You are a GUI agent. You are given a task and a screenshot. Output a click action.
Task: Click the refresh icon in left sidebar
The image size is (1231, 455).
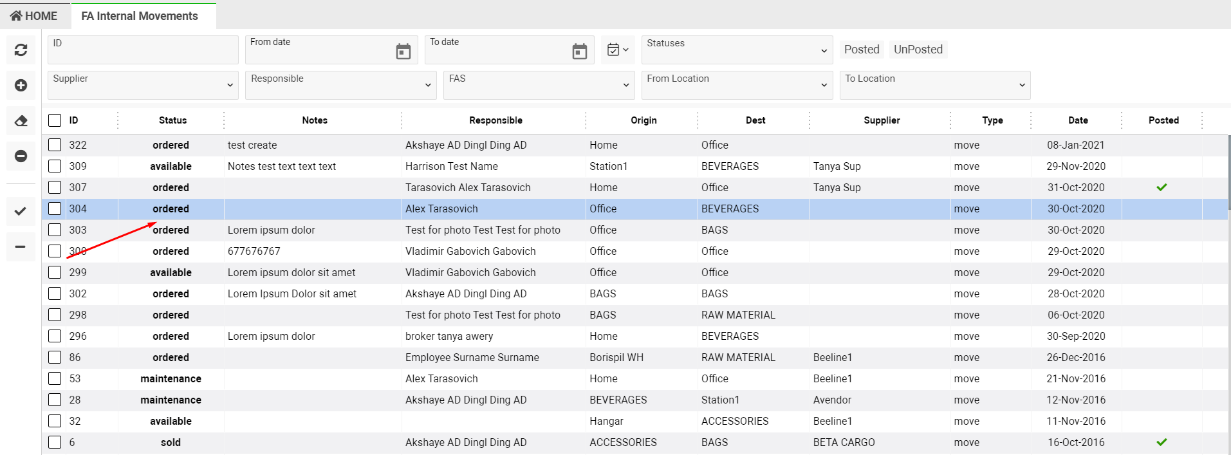click(x=20, y=50)
